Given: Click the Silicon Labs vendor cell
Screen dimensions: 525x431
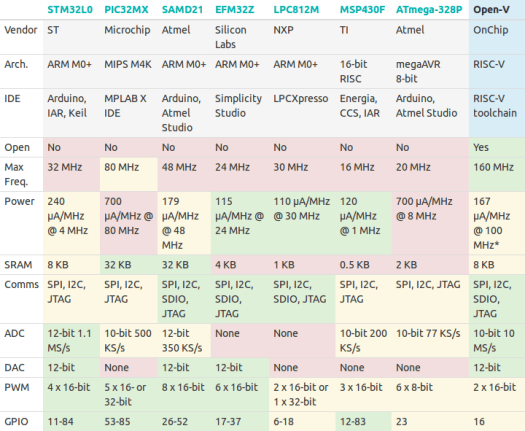Looking at the screenshot, I should (240, 37).
